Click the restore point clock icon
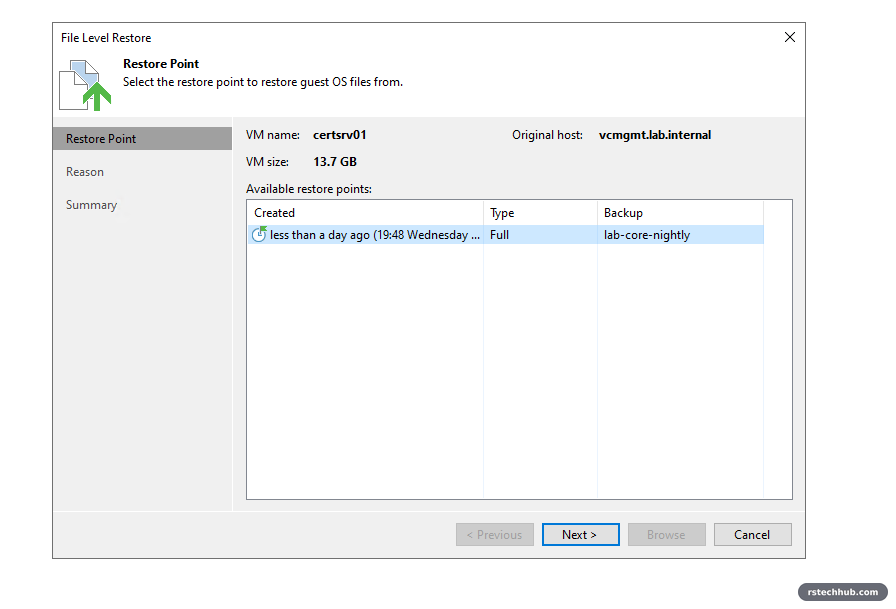 pyautogui.click(x=259, y=234)
